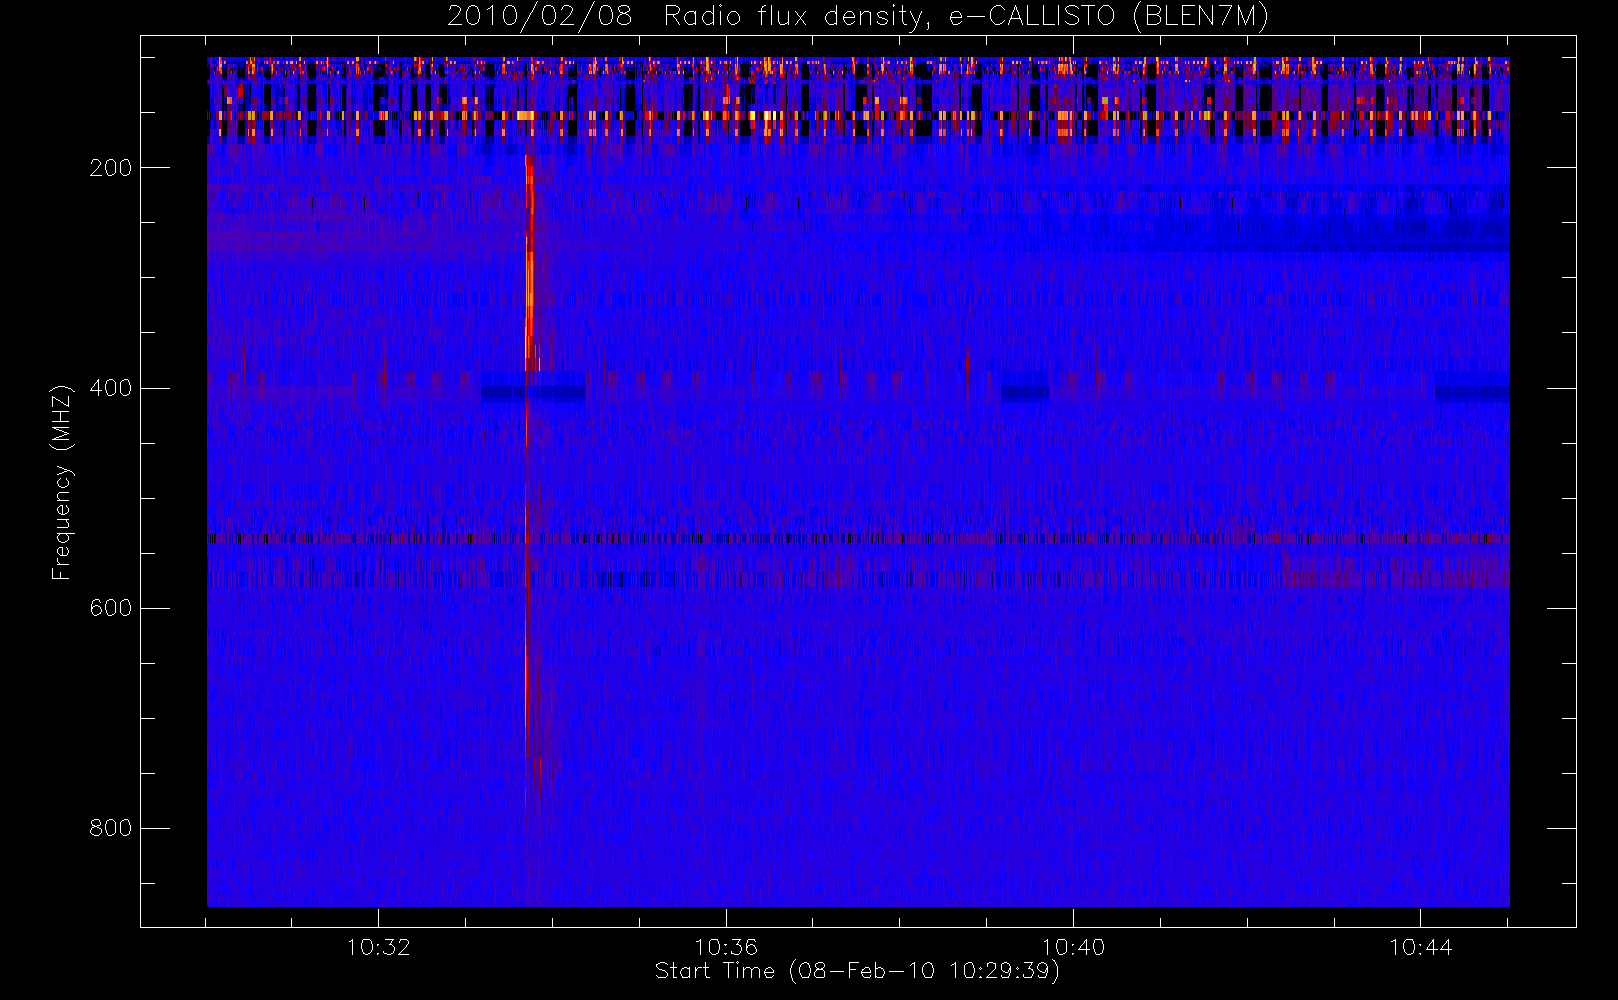
Task: Click the "Start Time (08-Feb-10 10:29:39)" label
Action: pyautogui.click(x=857, y=971)
